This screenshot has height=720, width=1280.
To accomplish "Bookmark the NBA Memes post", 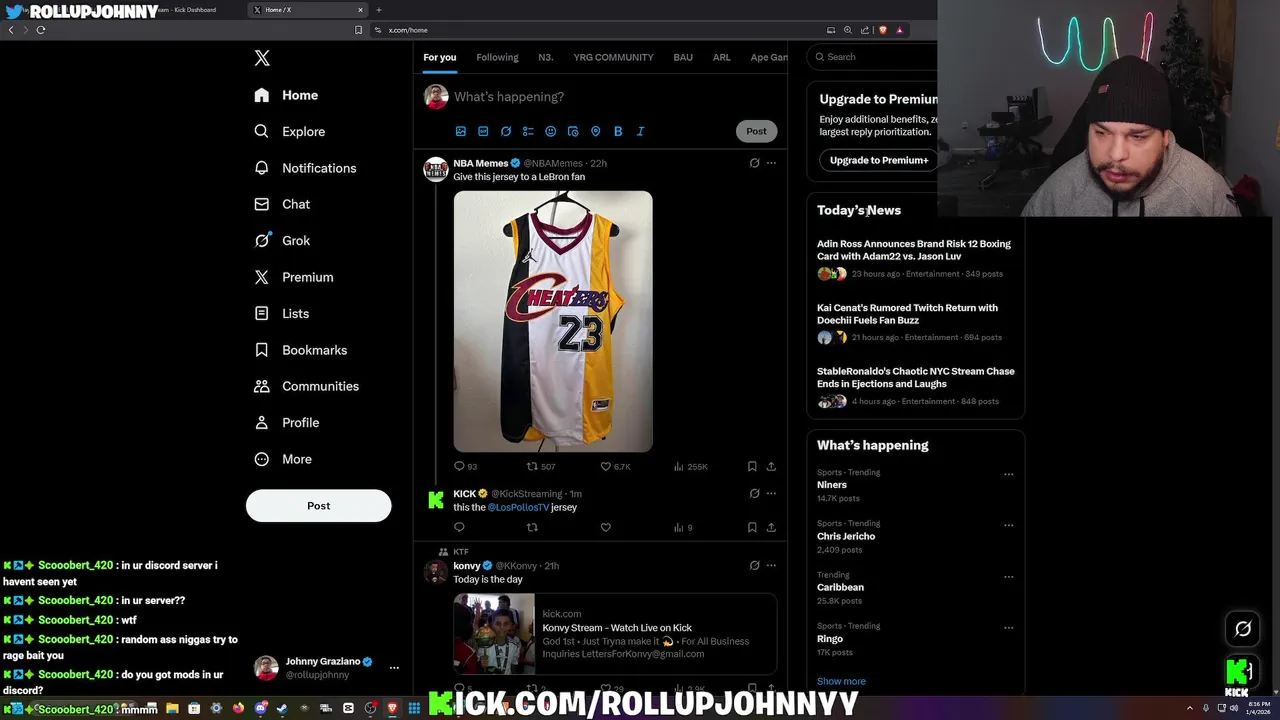I will click(752, 466).
